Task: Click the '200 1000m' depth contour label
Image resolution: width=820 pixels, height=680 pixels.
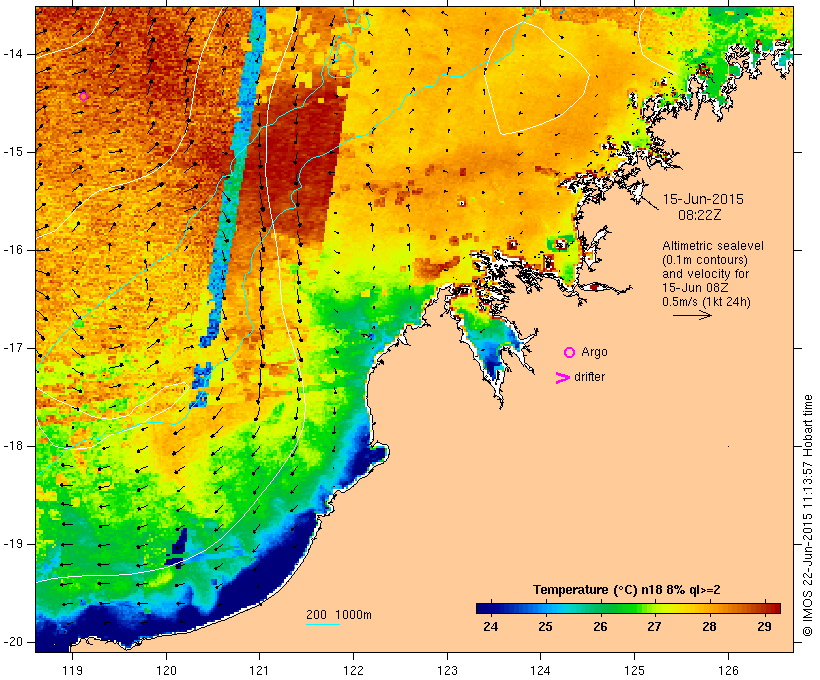Action: coord(339,615)
